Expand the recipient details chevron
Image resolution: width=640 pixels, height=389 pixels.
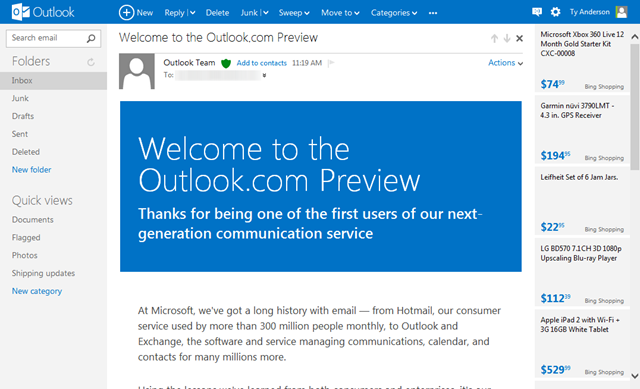264,75
